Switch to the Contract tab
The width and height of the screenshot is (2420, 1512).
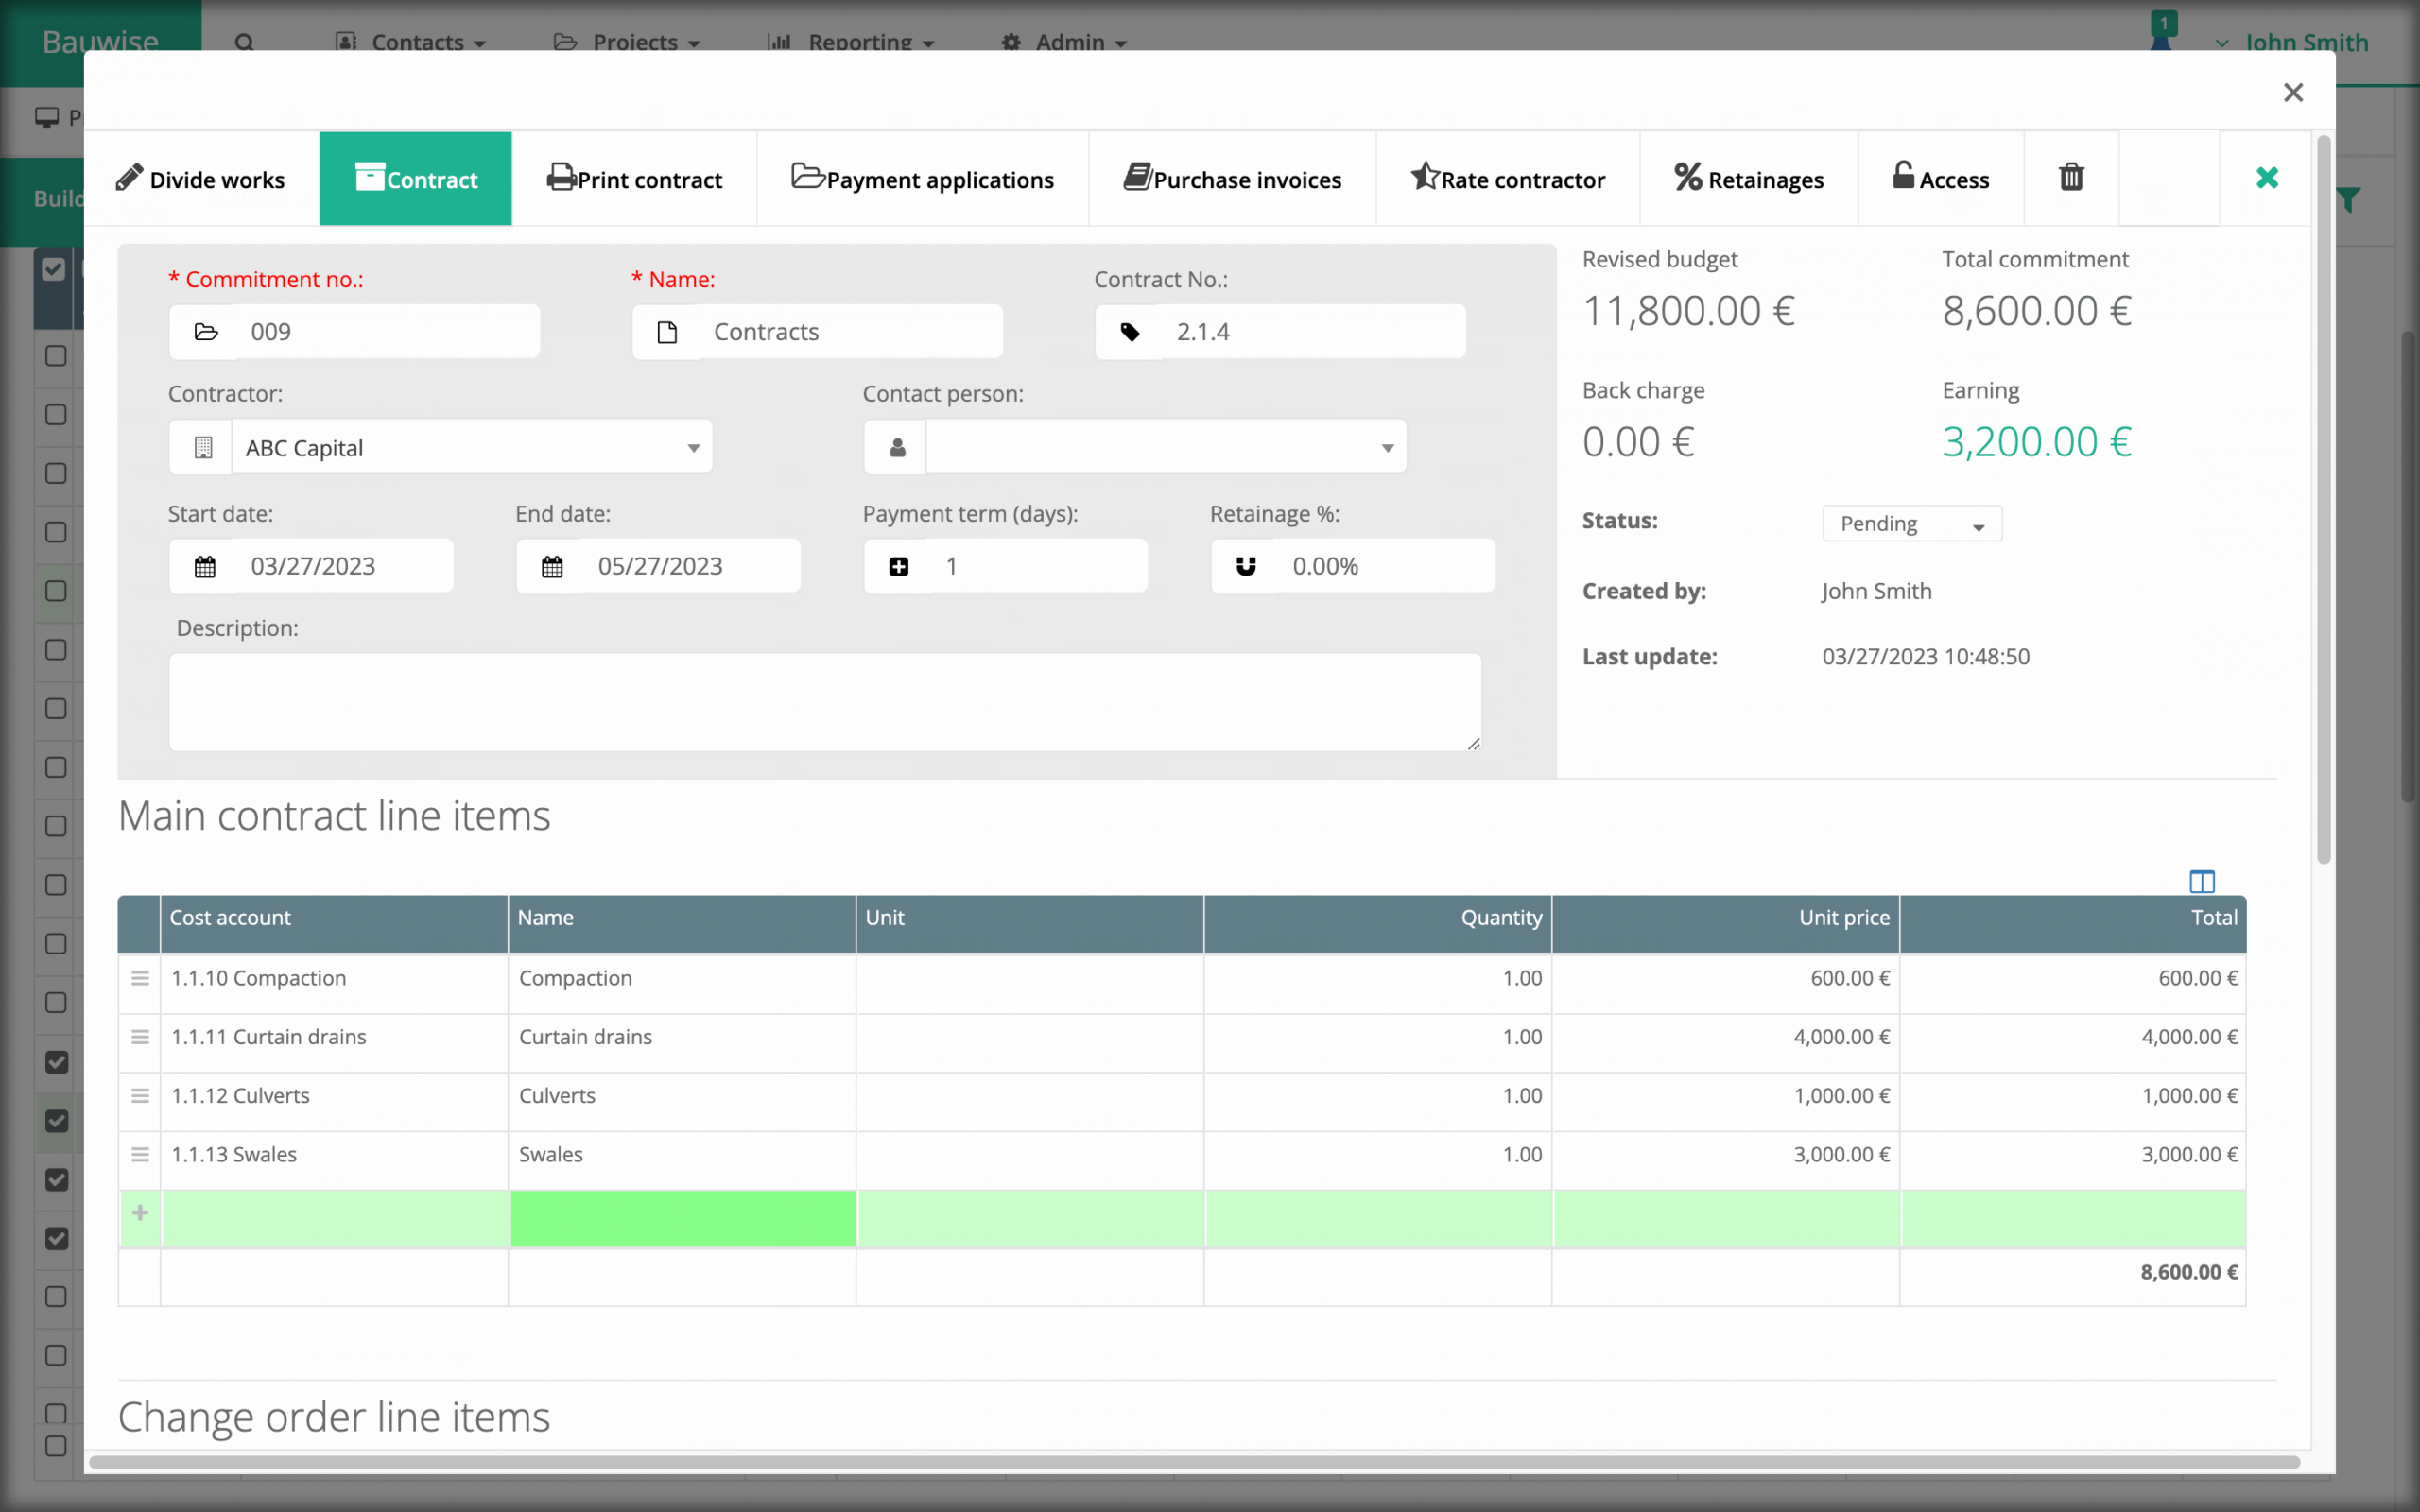[x=415, y=178]
